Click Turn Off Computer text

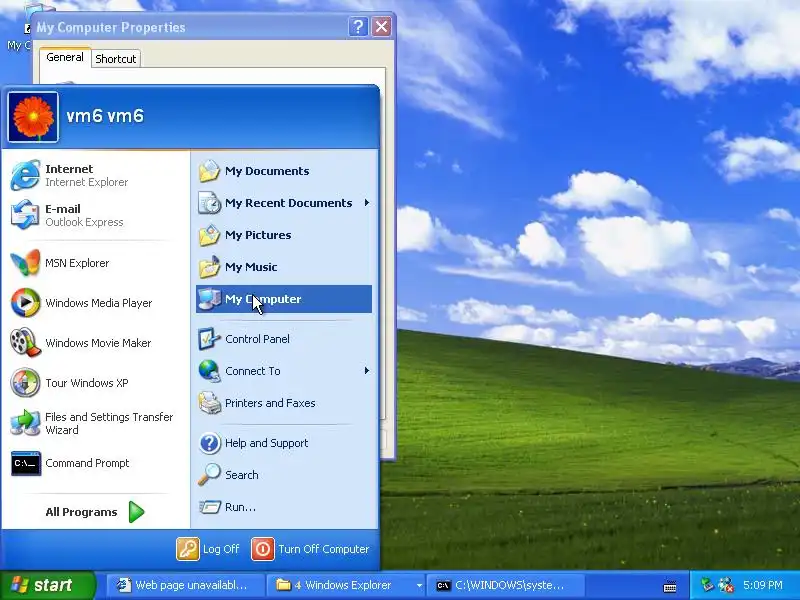323,549
